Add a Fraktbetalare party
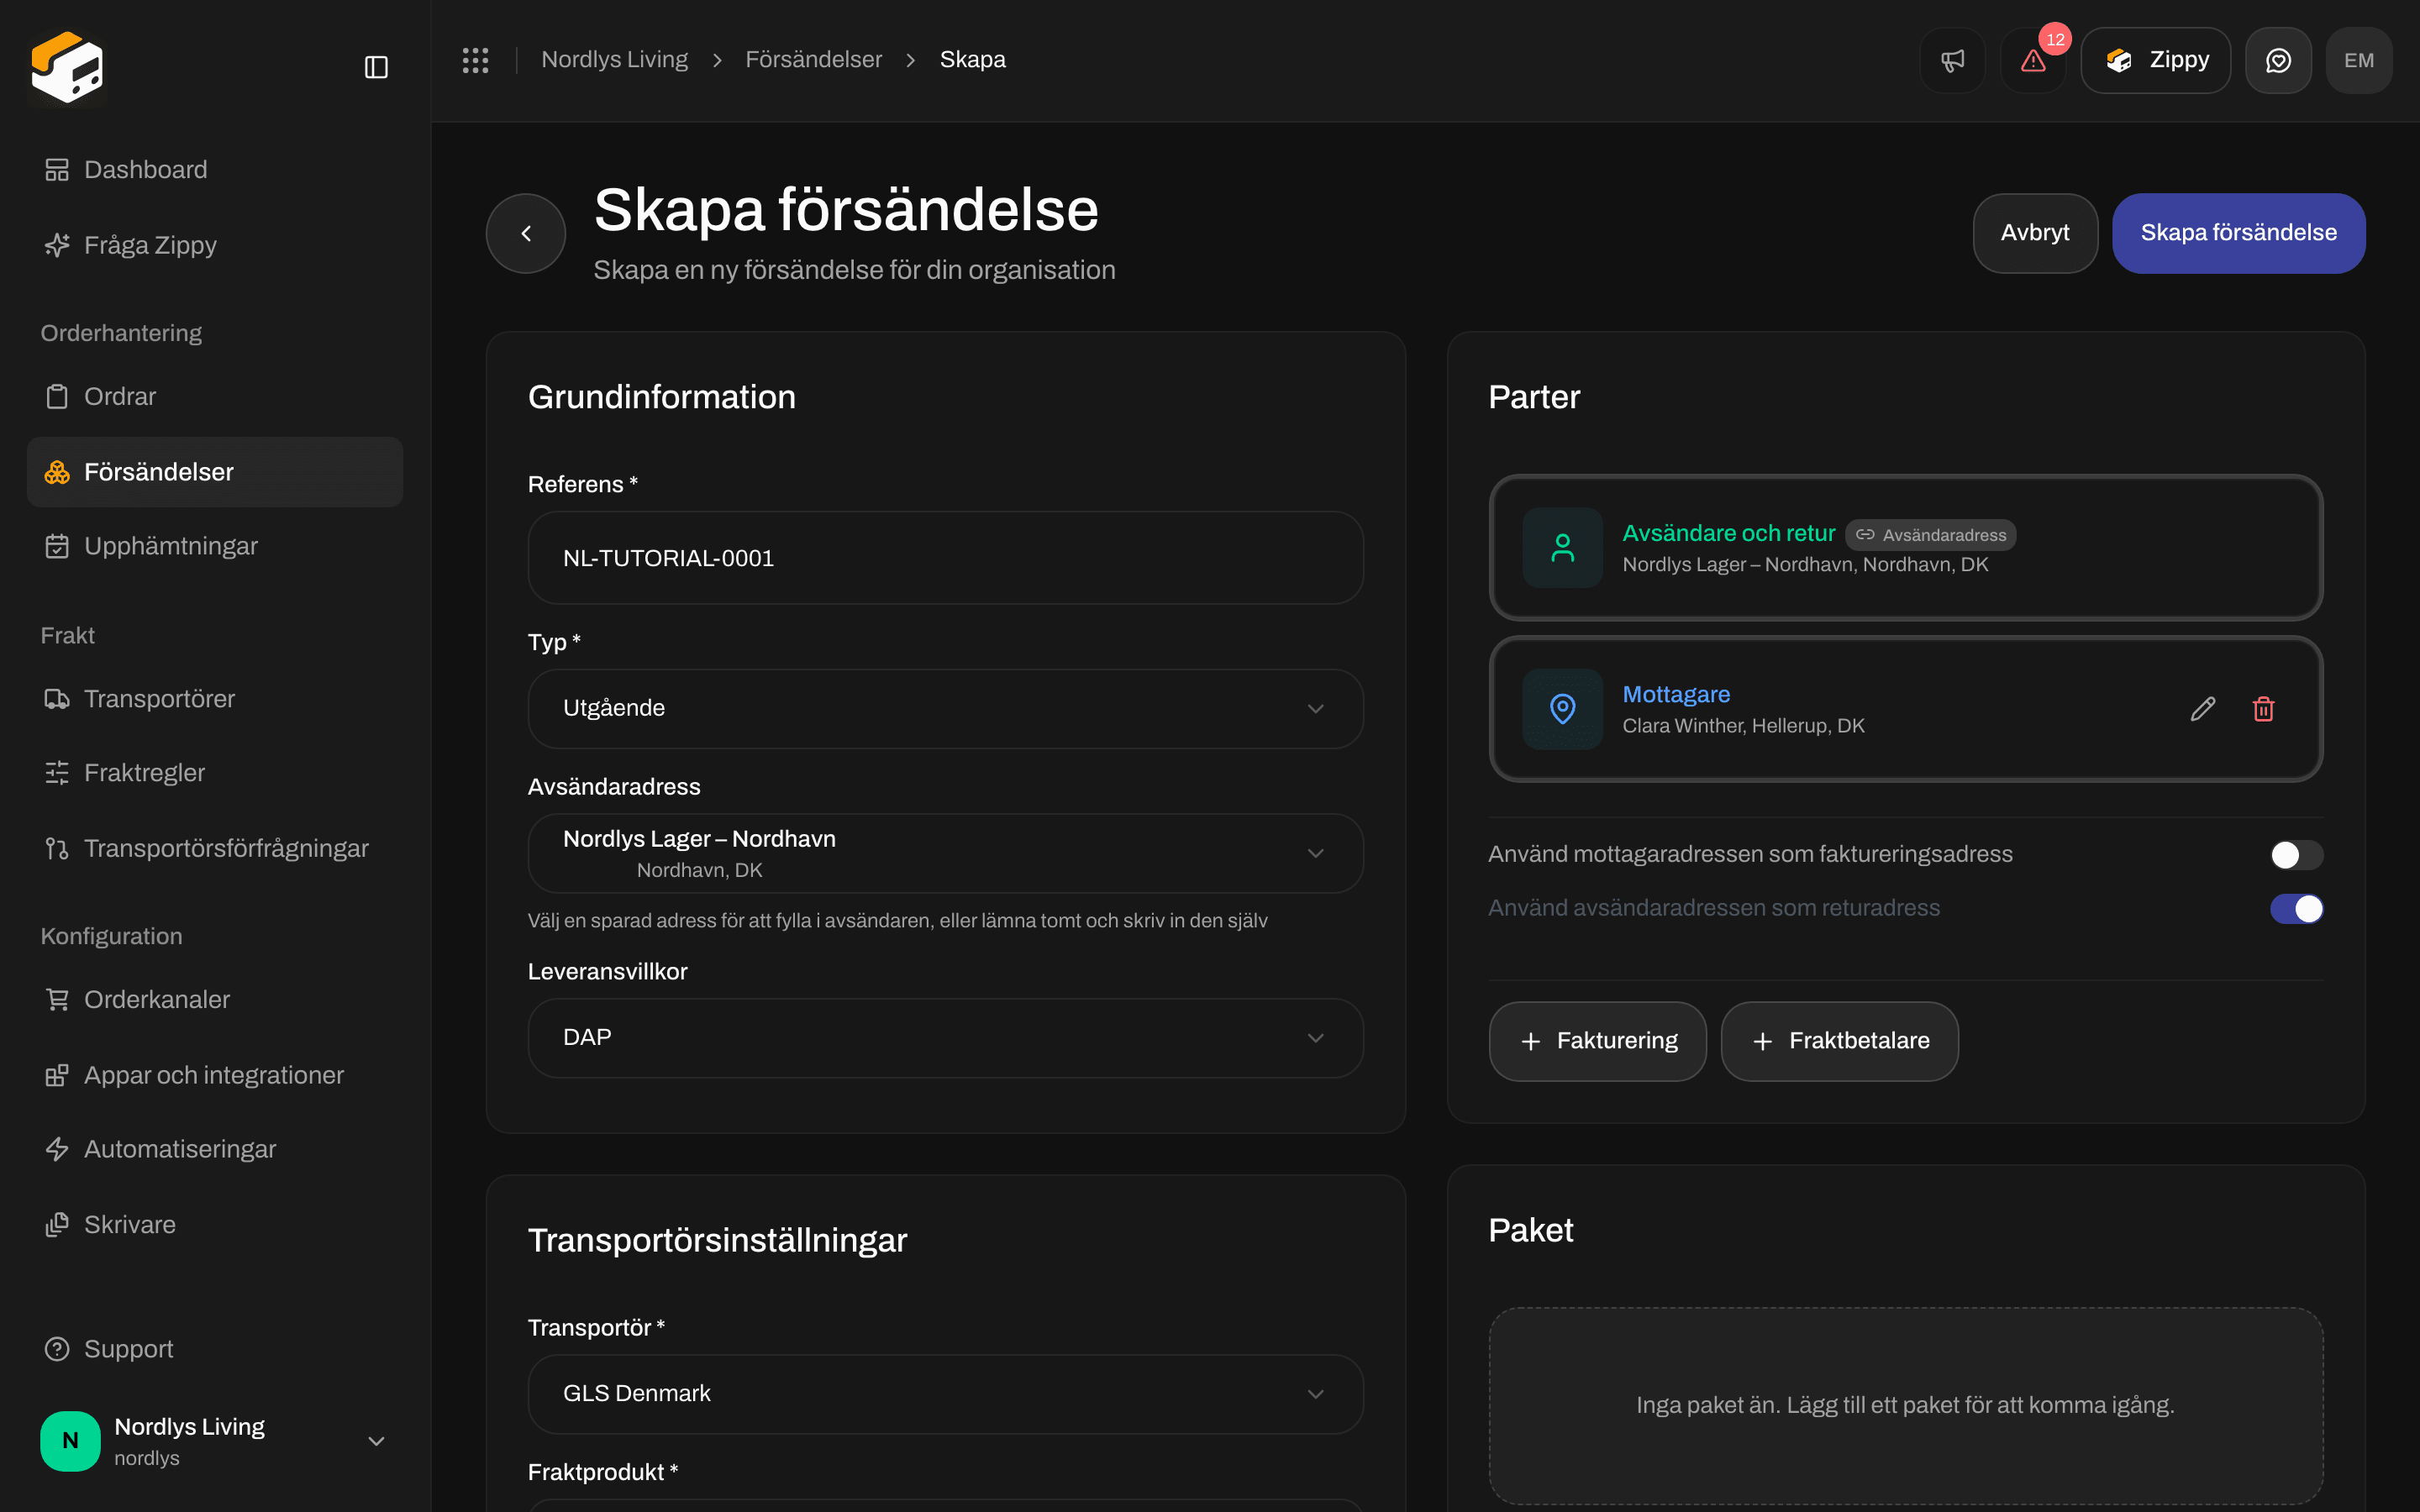Viewport: 2420px width, 1512px height. click(1839, 1041)
